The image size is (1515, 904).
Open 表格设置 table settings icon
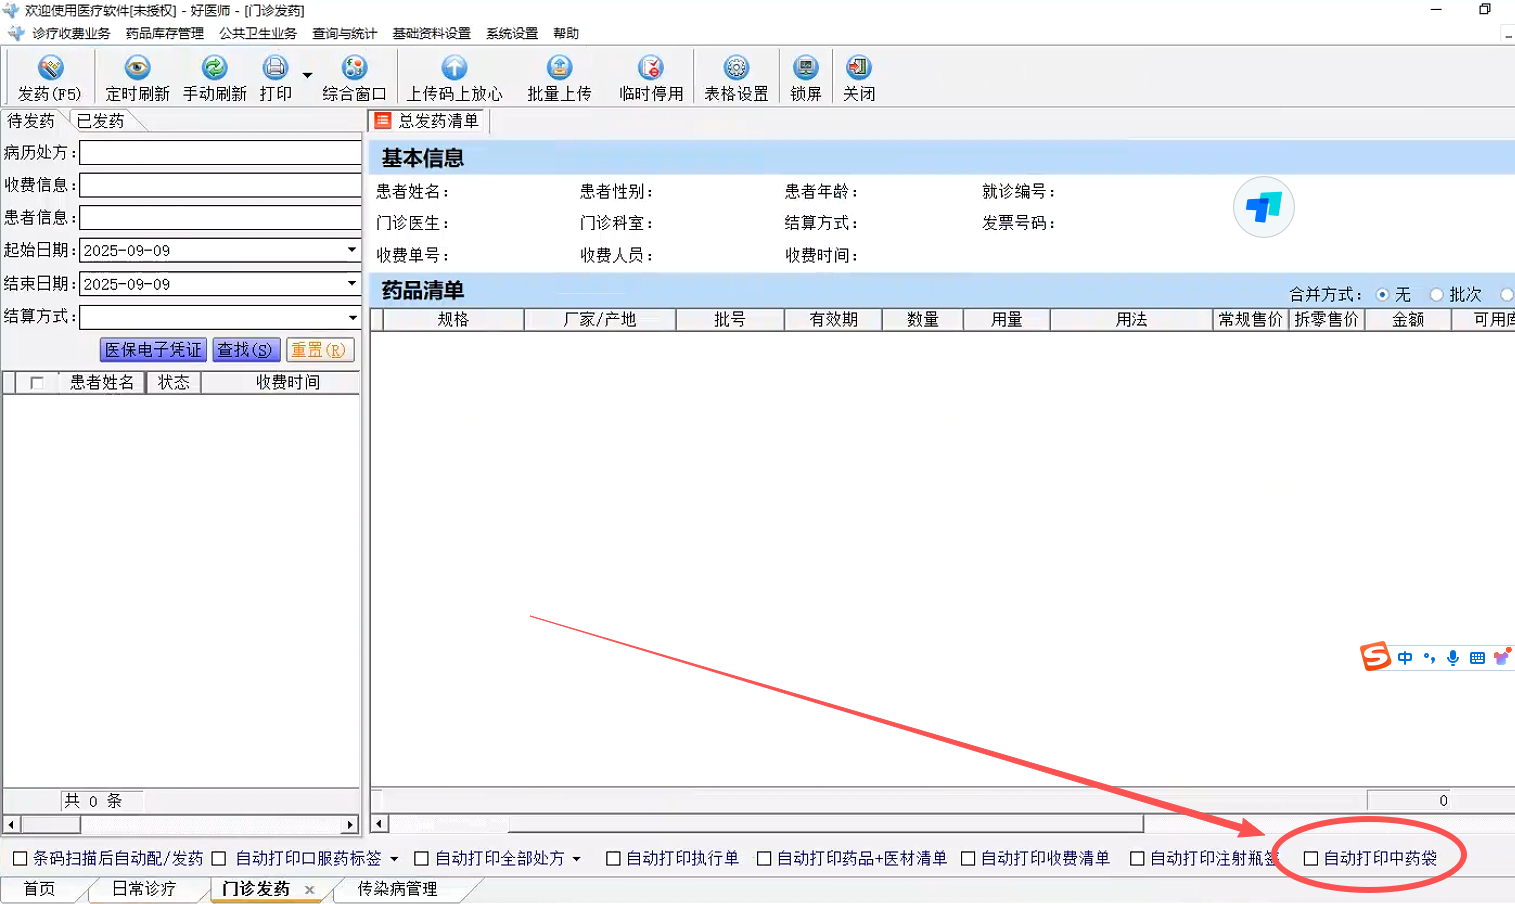tap(736, 68)
